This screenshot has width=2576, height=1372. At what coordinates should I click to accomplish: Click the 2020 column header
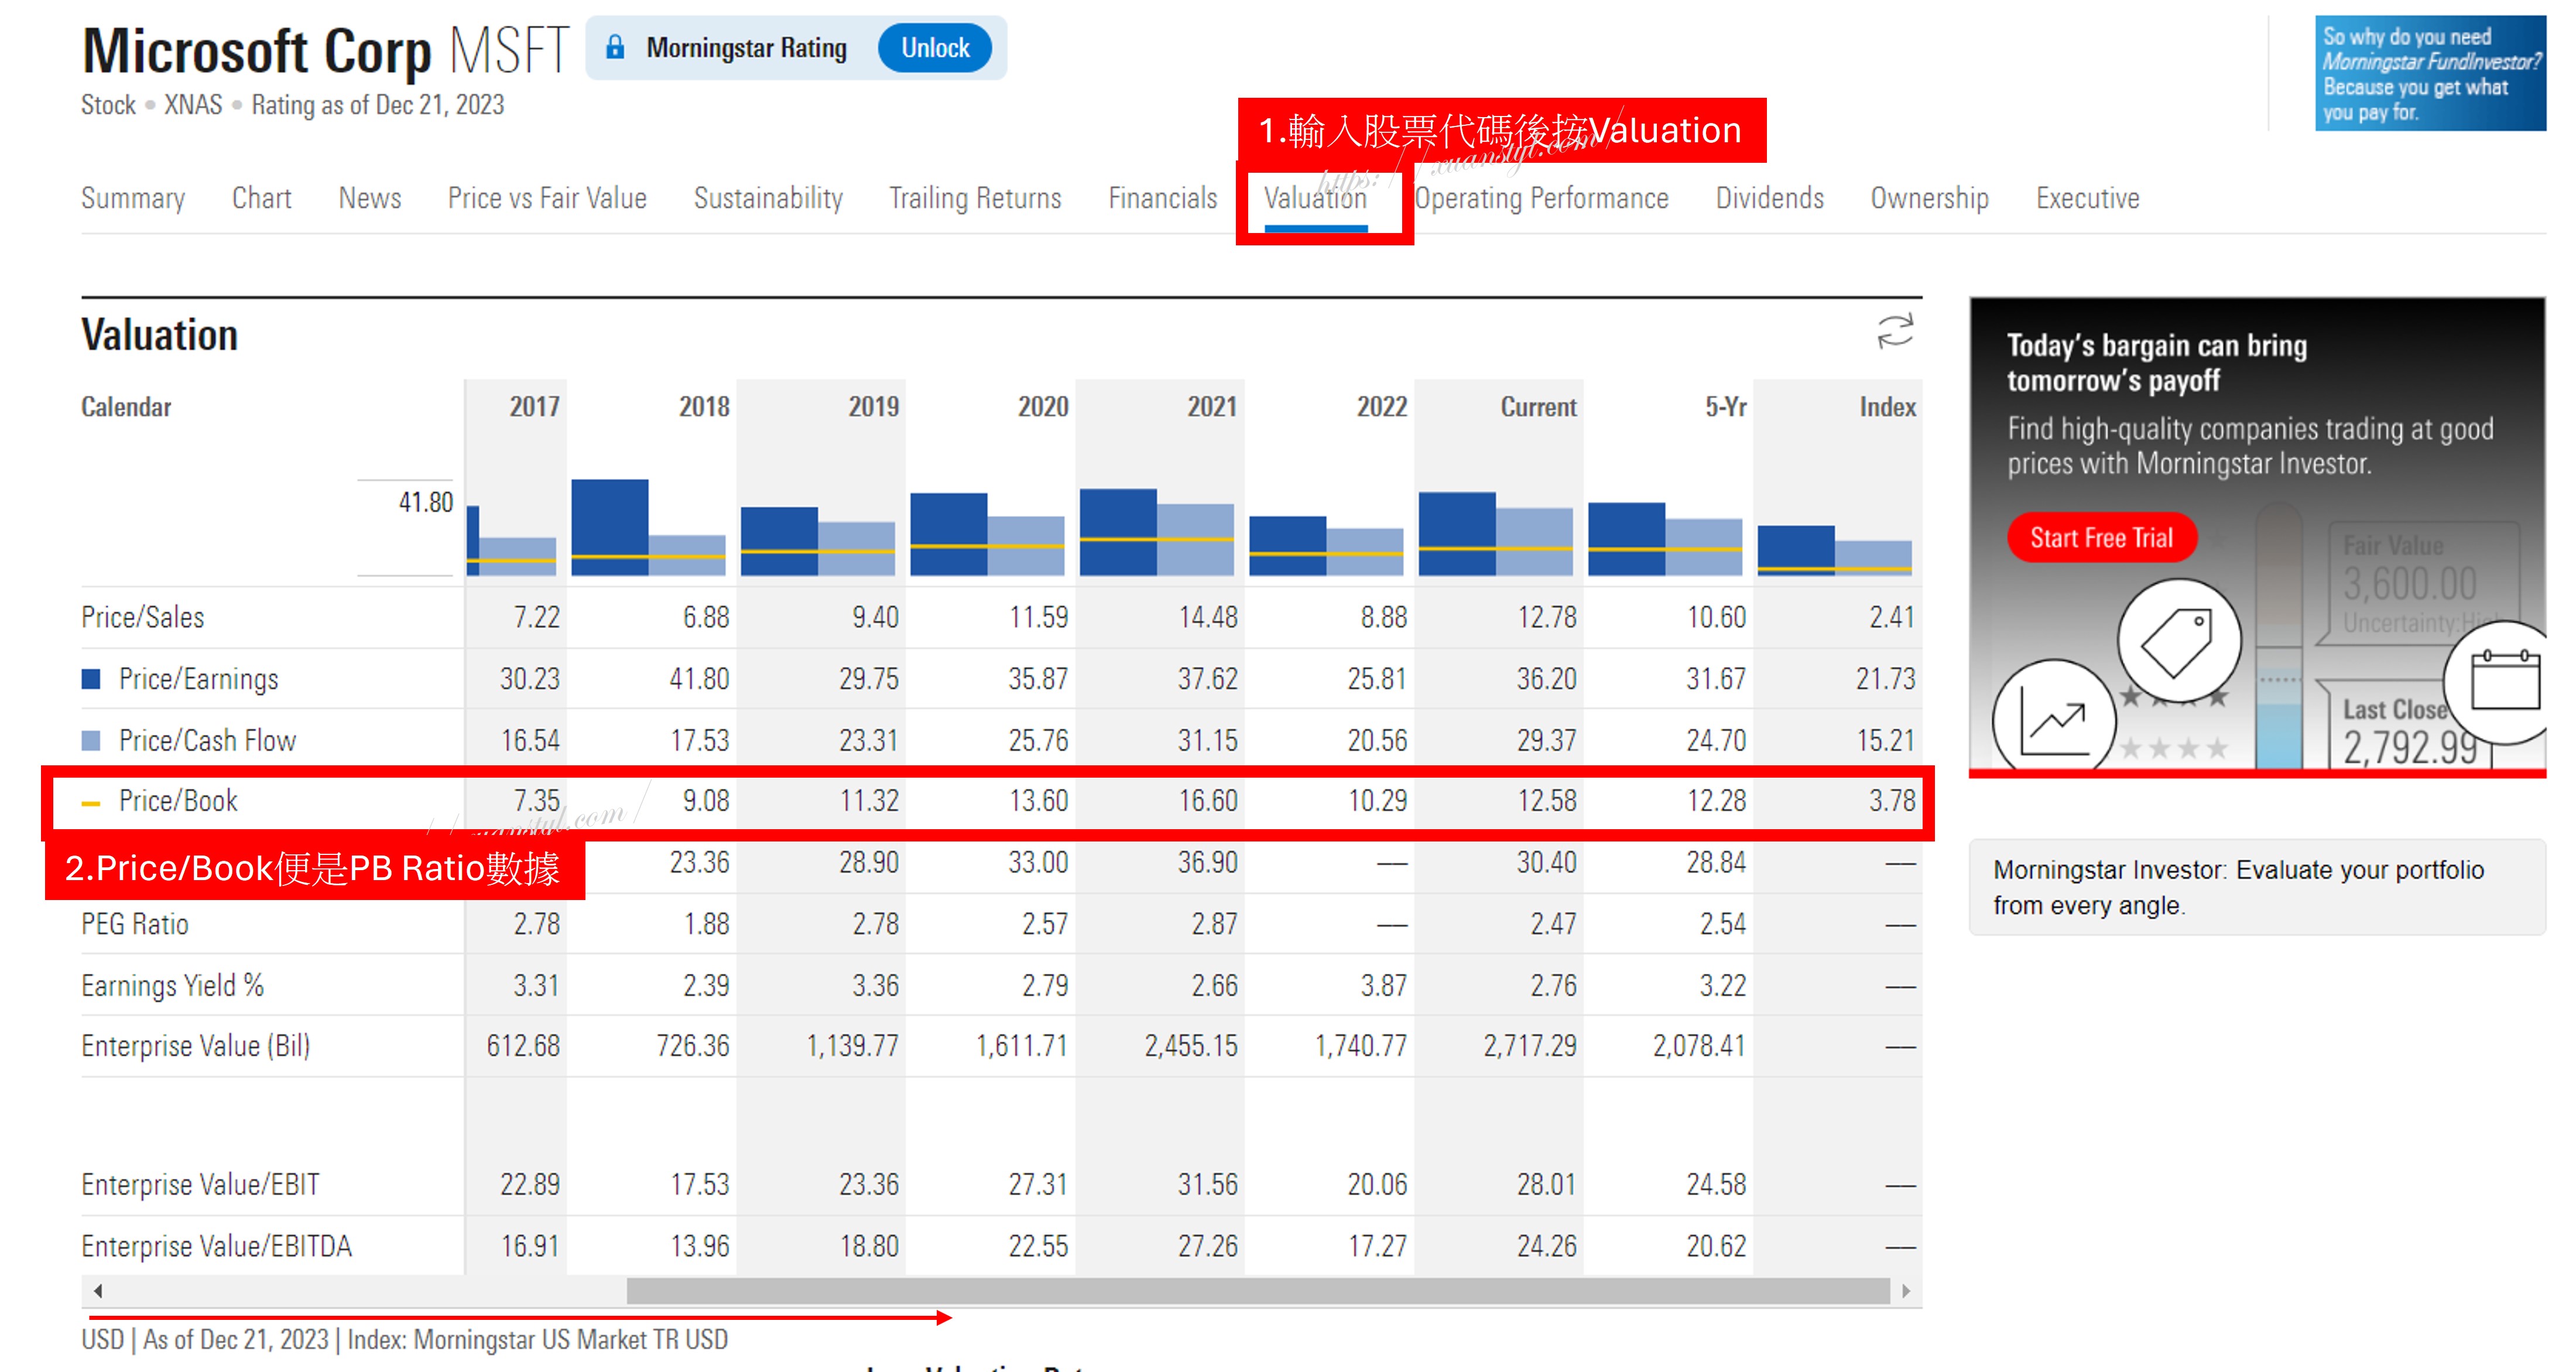click(x=1043, y=407)
